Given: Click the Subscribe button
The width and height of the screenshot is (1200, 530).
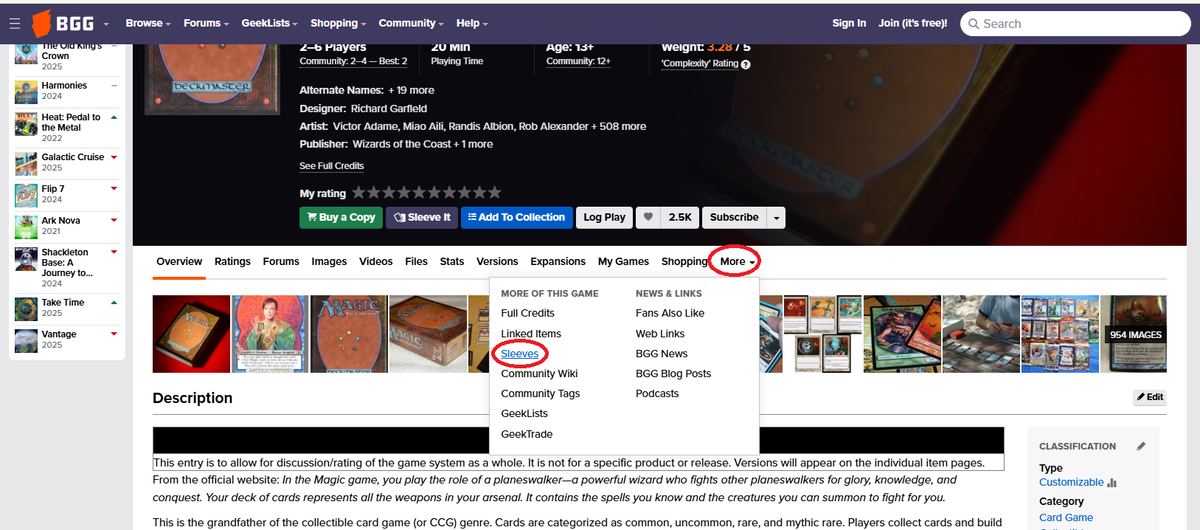Looking at the screenshot, I should click(x=734, y=217).
